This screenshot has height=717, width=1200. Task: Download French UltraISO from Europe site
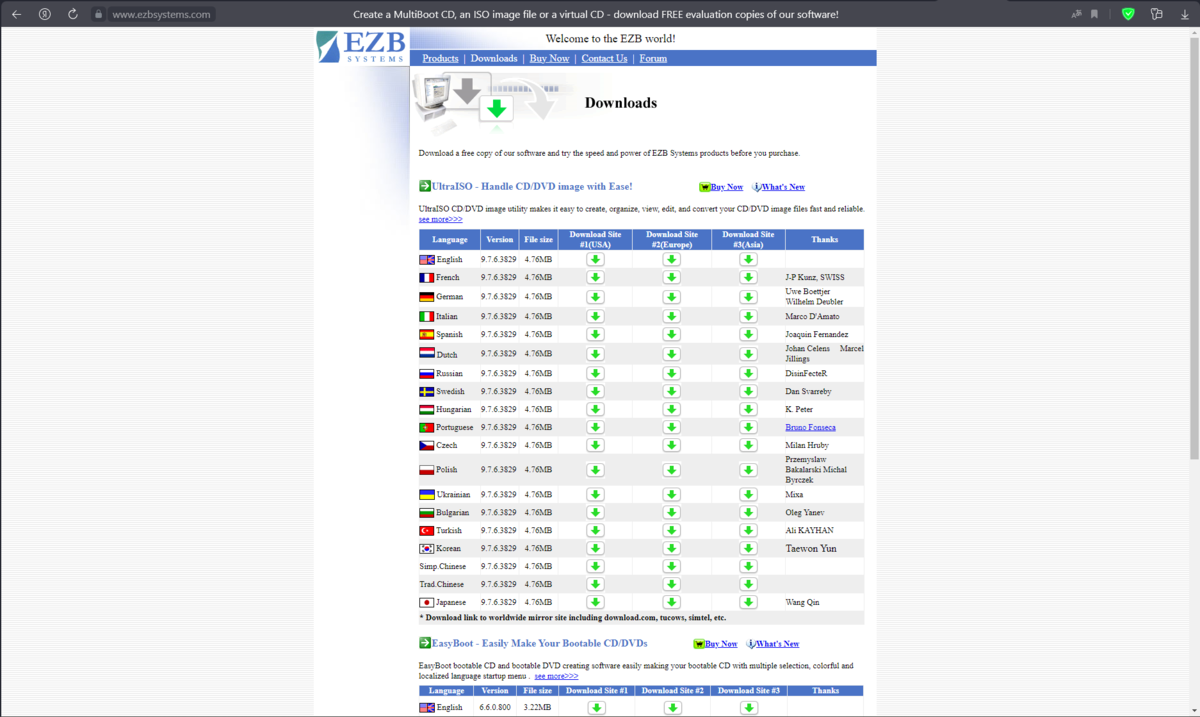coord(671,277)
